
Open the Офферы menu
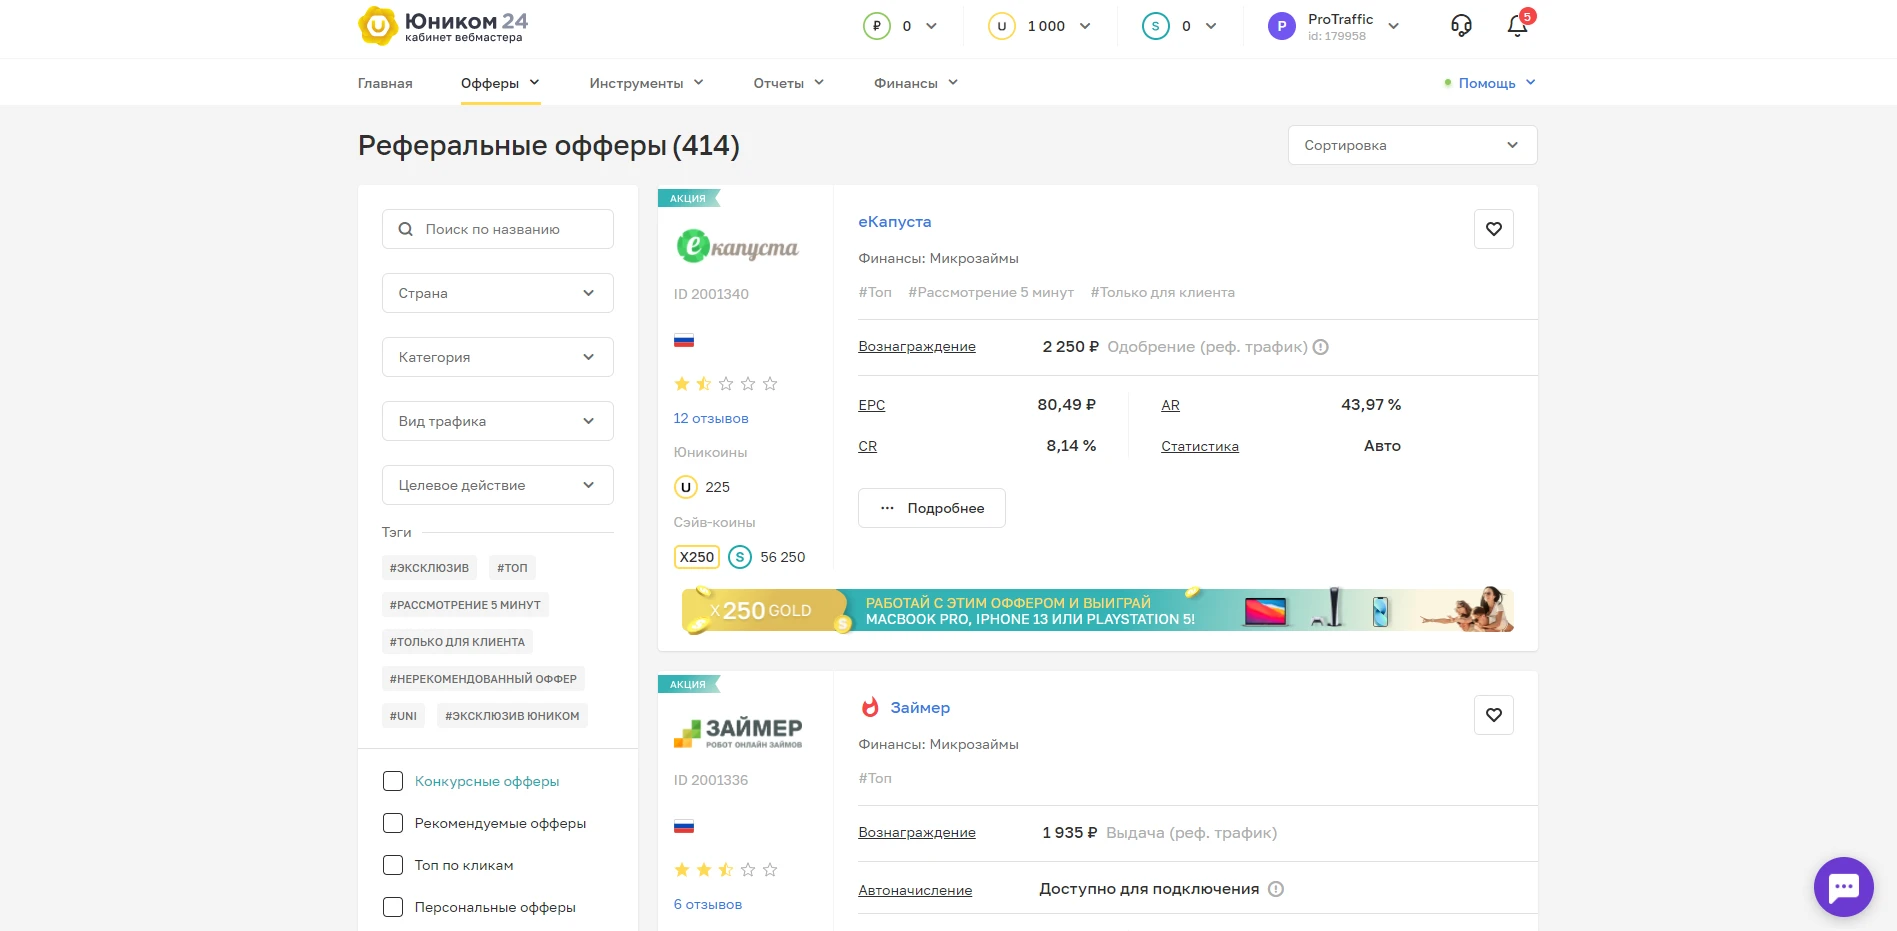point(500,83)
